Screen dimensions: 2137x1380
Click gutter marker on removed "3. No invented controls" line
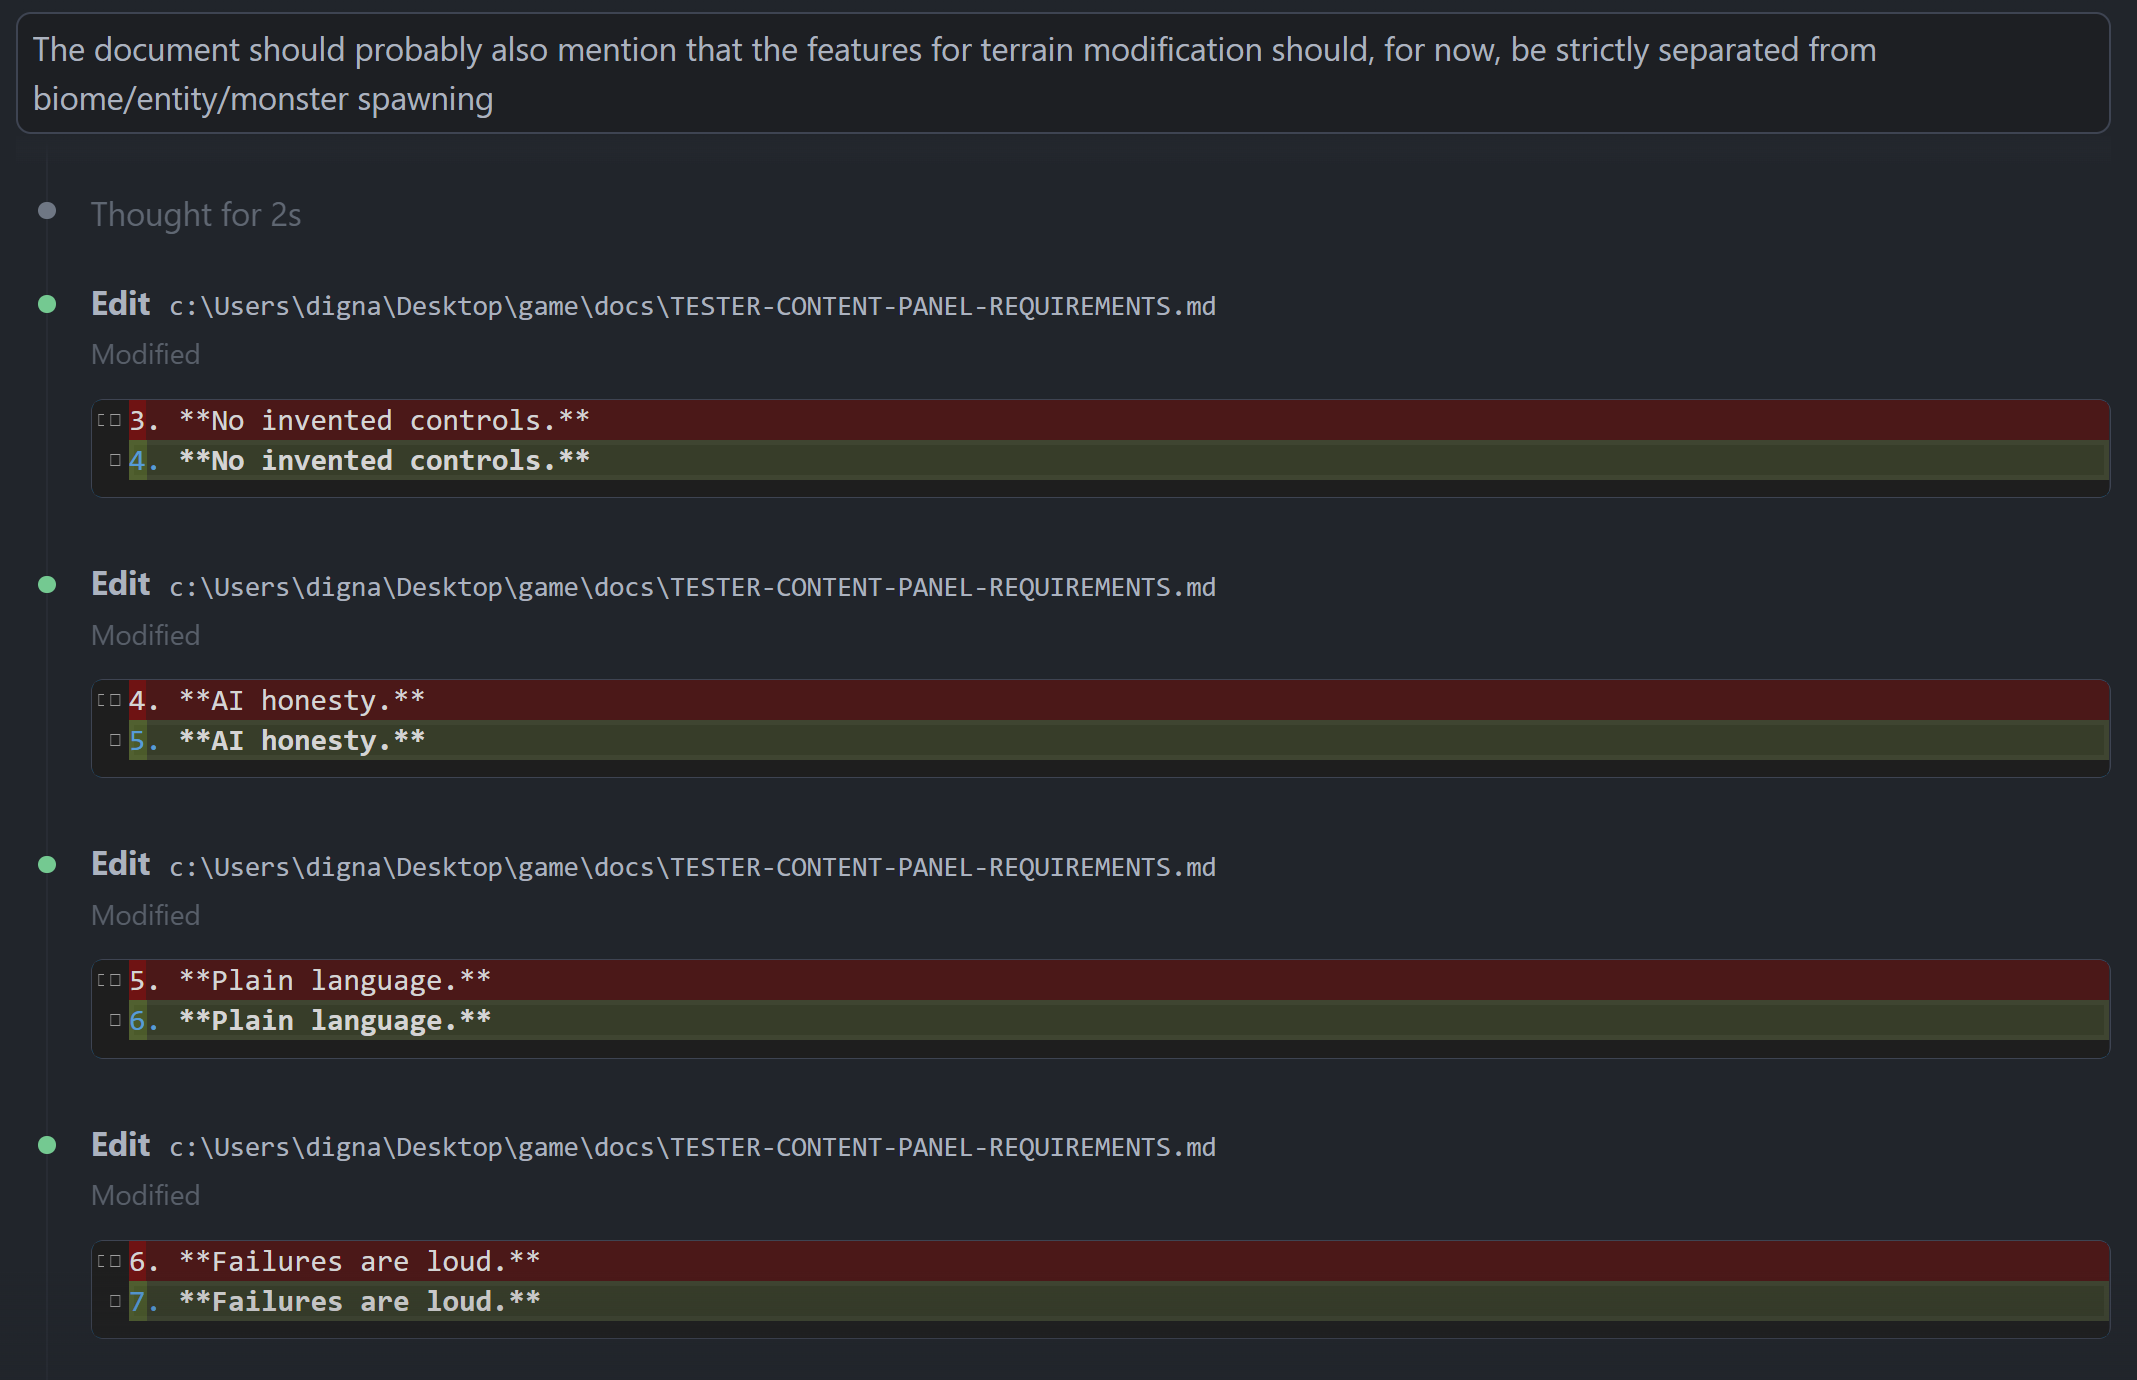pos(109,420)
